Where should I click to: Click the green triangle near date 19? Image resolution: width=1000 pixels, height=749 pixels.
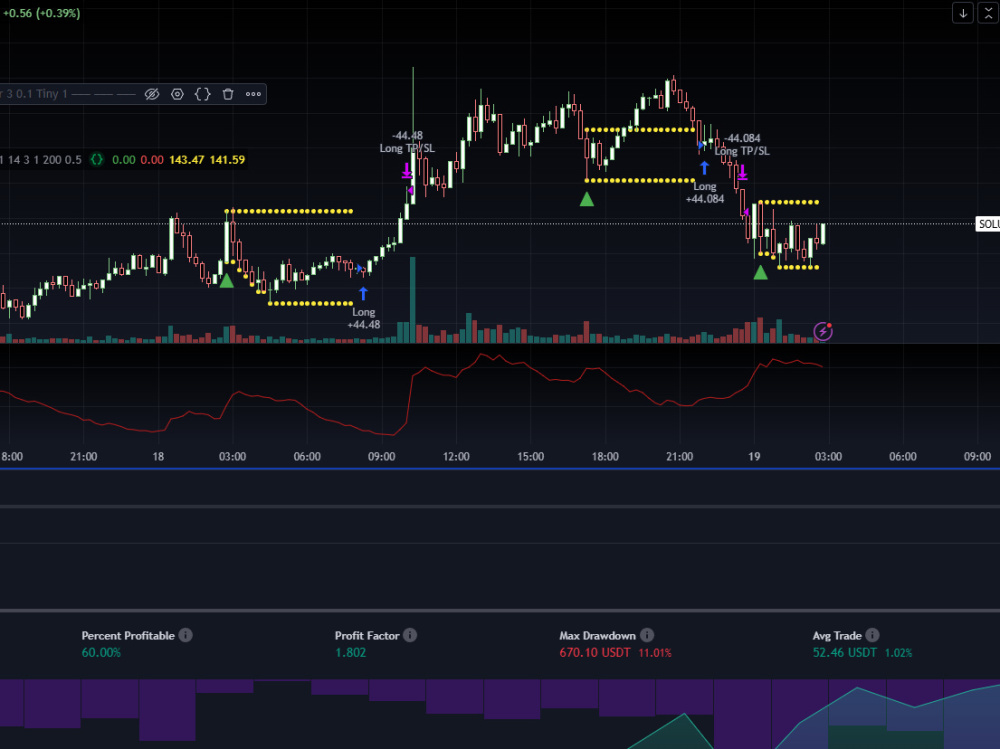pyautogui.click(x=760, y=273)
